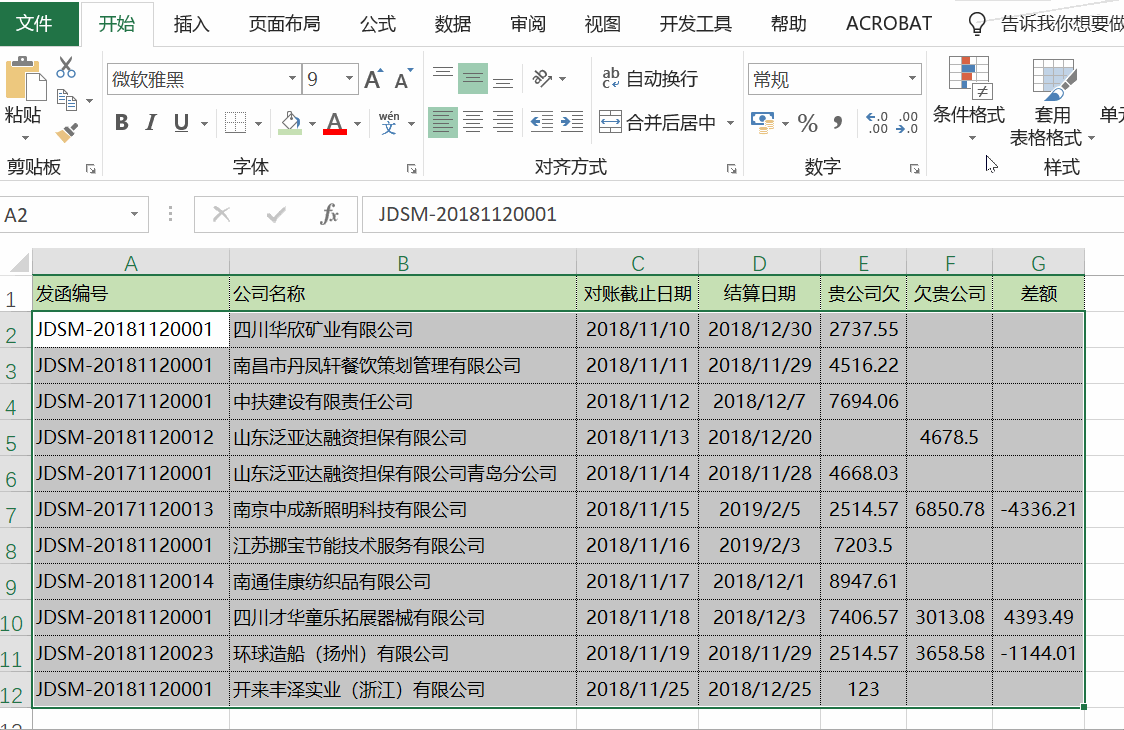The width and height of the screenshot is (1124, 730).
Task: Switch to the 插入 Insert tab
Action: point(191,24)
